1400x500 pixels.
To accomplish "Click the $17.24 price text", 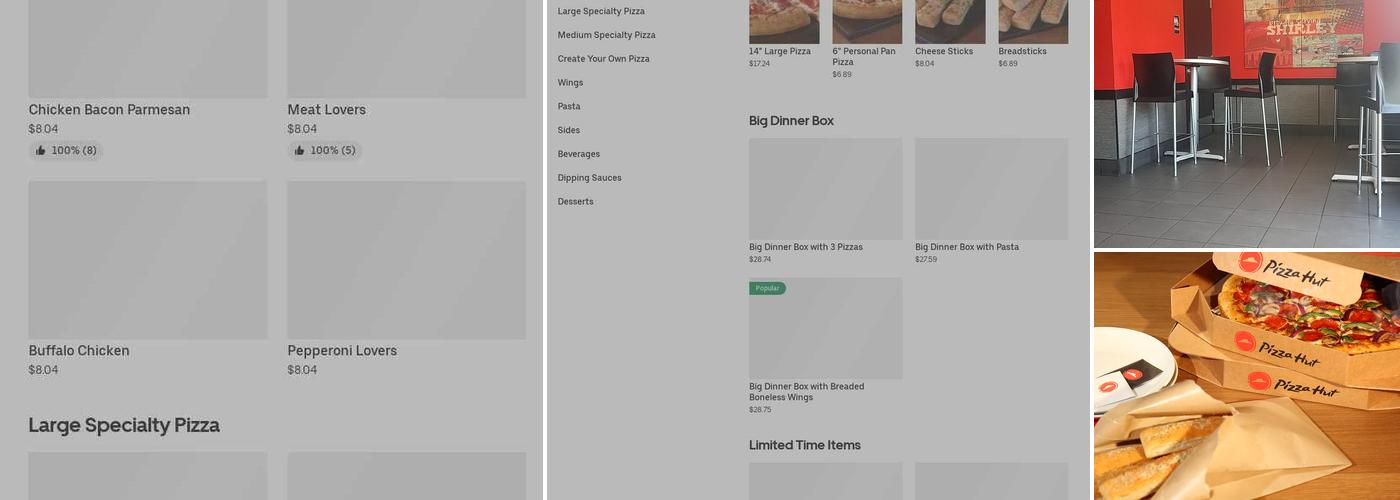I will tap(760, 64).
